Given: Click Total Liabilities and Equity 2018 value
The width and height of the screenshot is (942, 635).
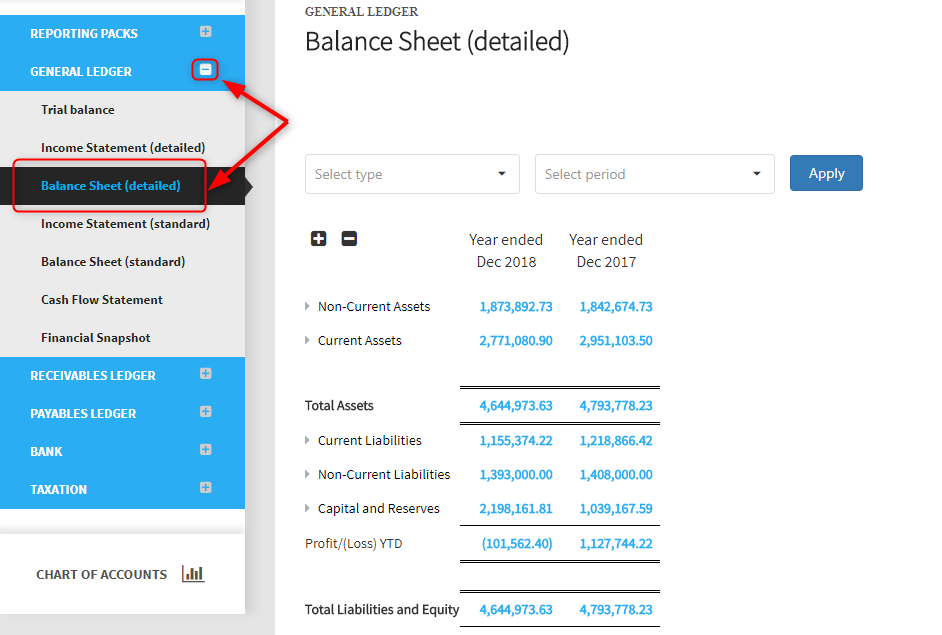Looking at the screenshot, I should 515,610.
